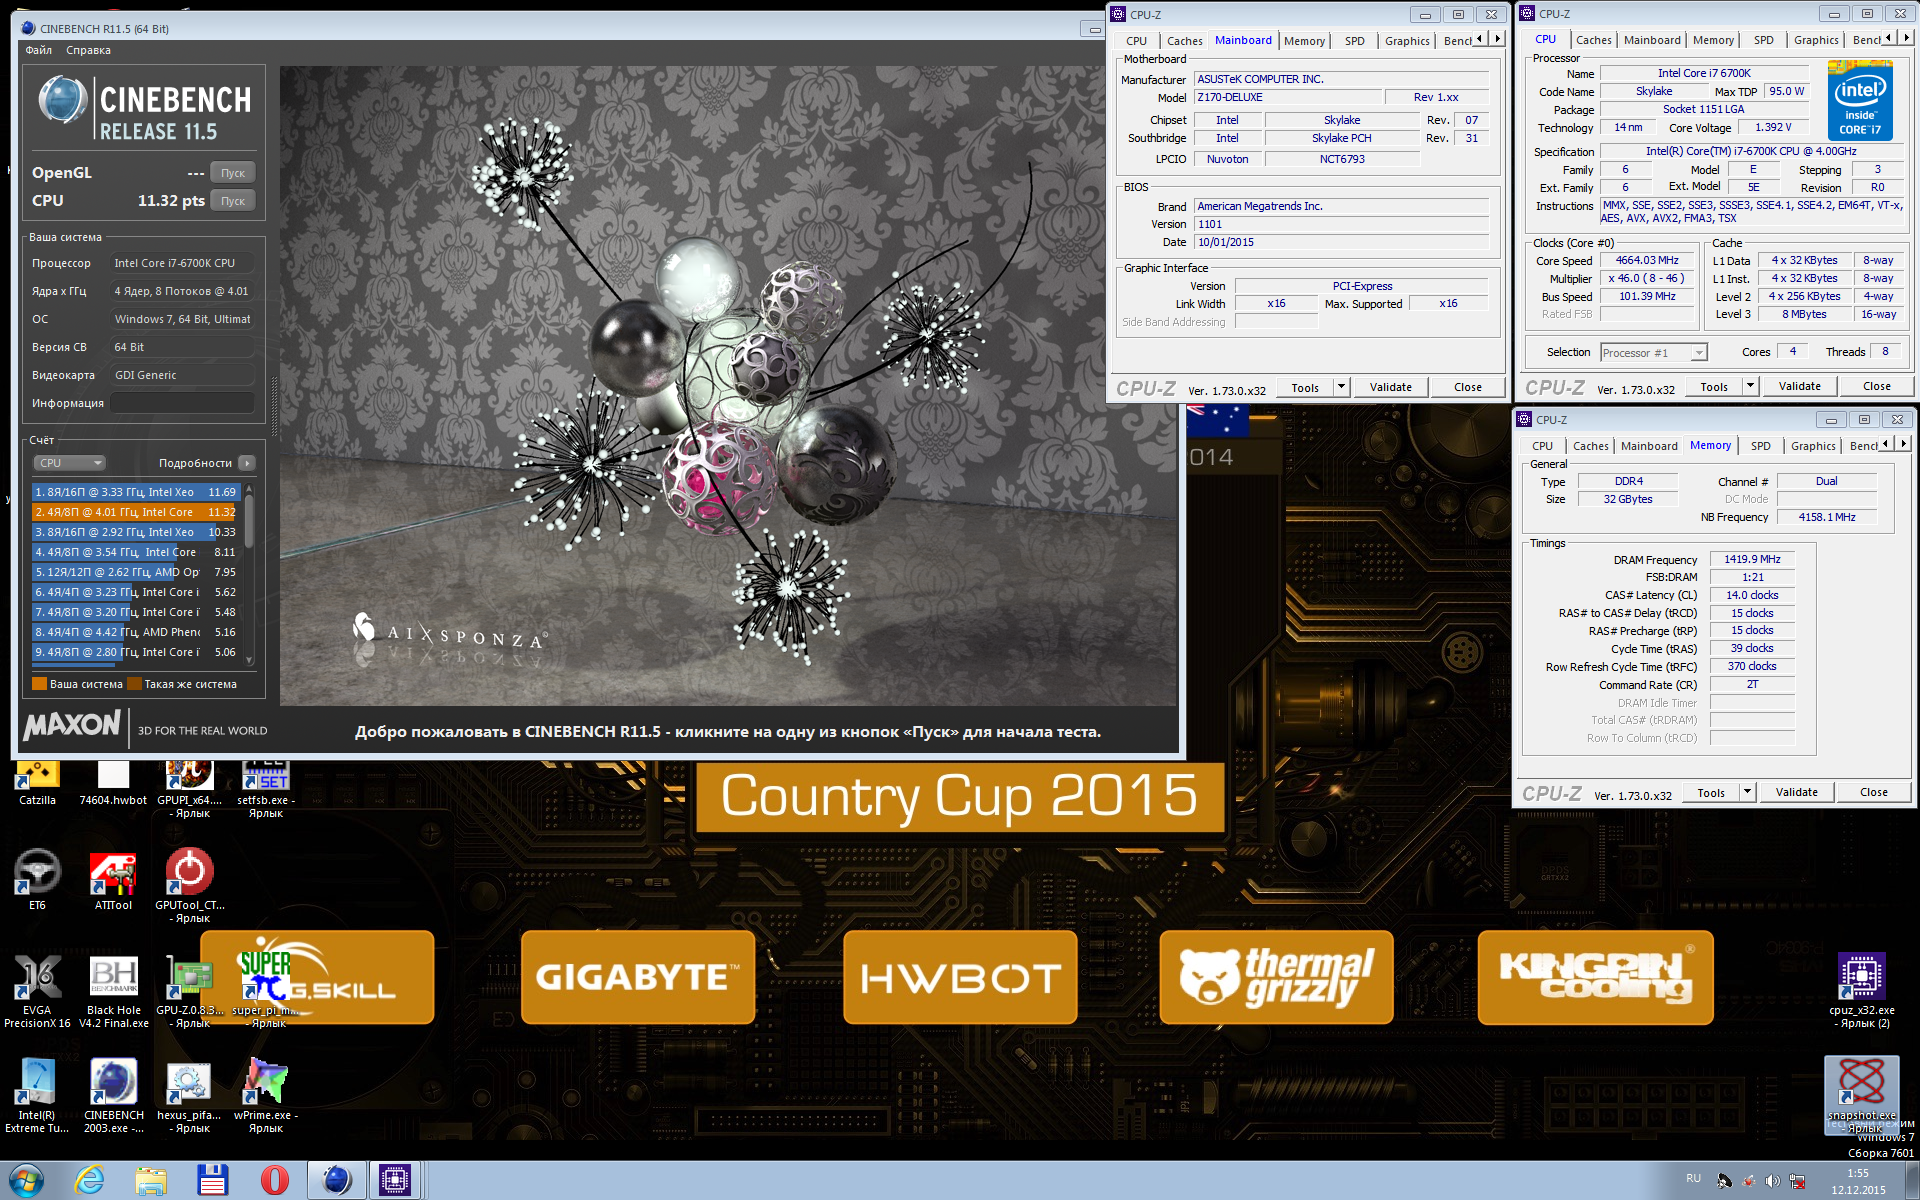Screen dimensions: 1920x1200
Task: Open the Catzilla desktop shortcut
Action: pos(37,781)
